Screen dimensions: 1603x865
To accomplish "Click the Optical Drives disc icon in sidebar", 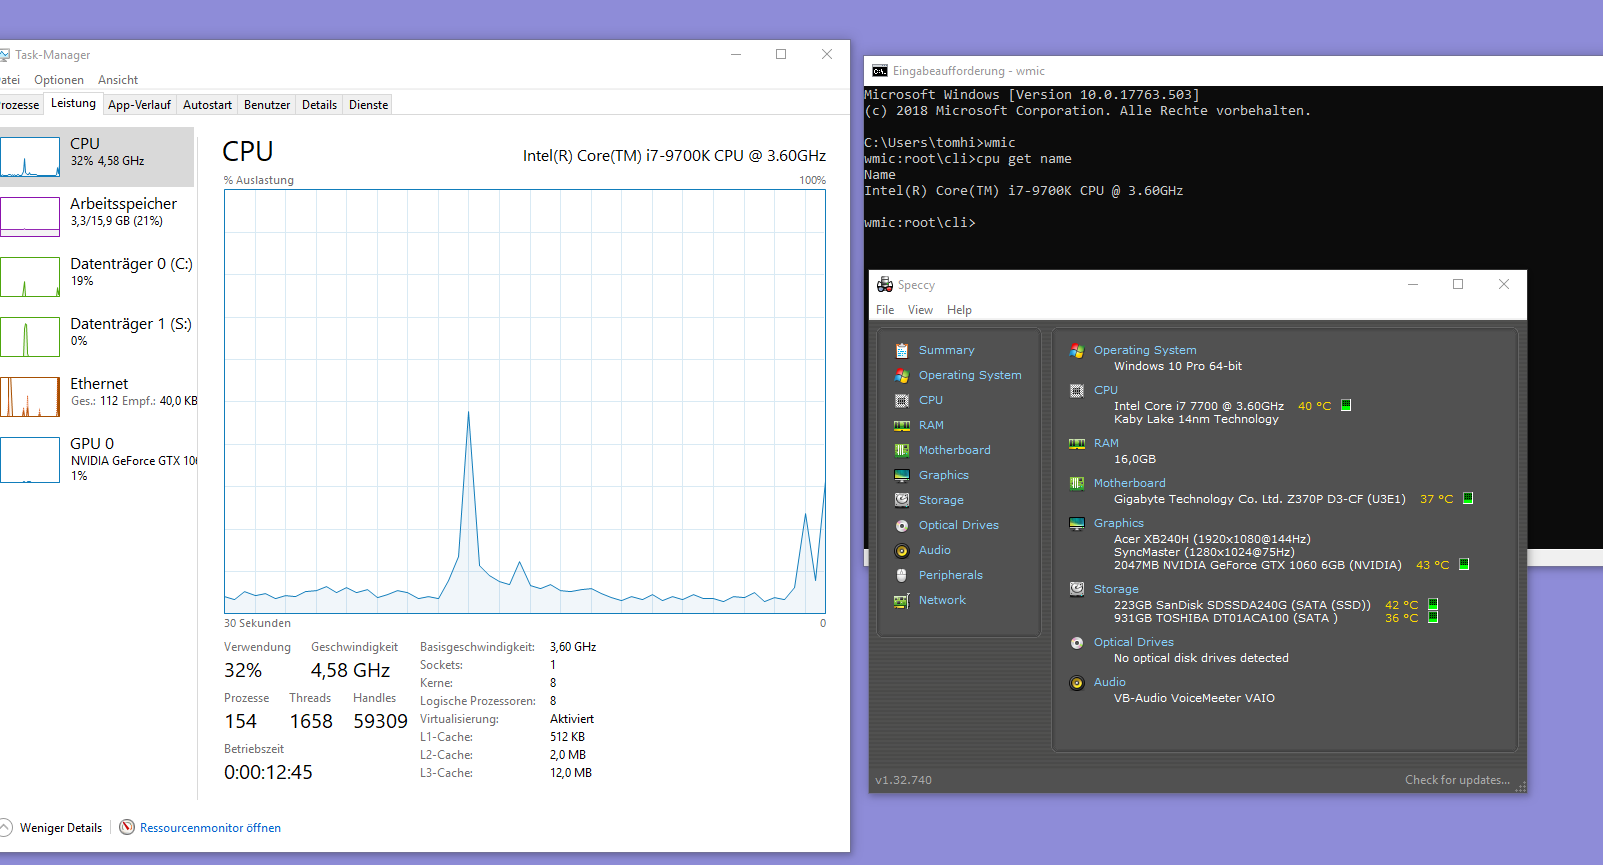I will [x=901, y=525].
